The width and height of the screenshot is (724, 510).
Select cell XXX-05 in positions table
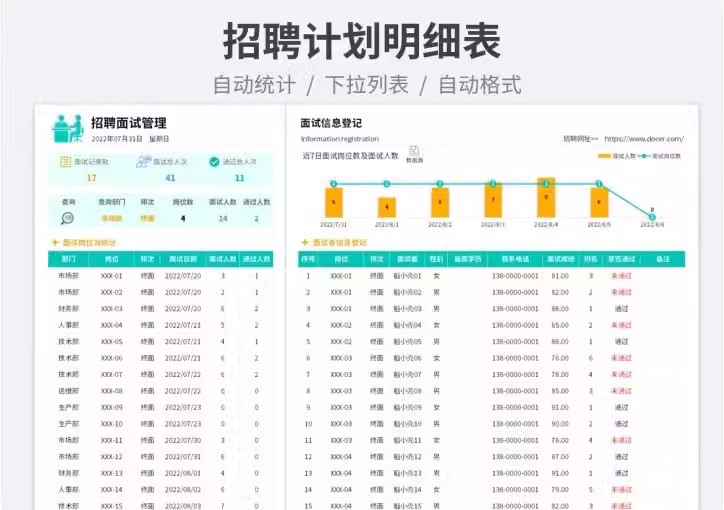click(112, 342)
